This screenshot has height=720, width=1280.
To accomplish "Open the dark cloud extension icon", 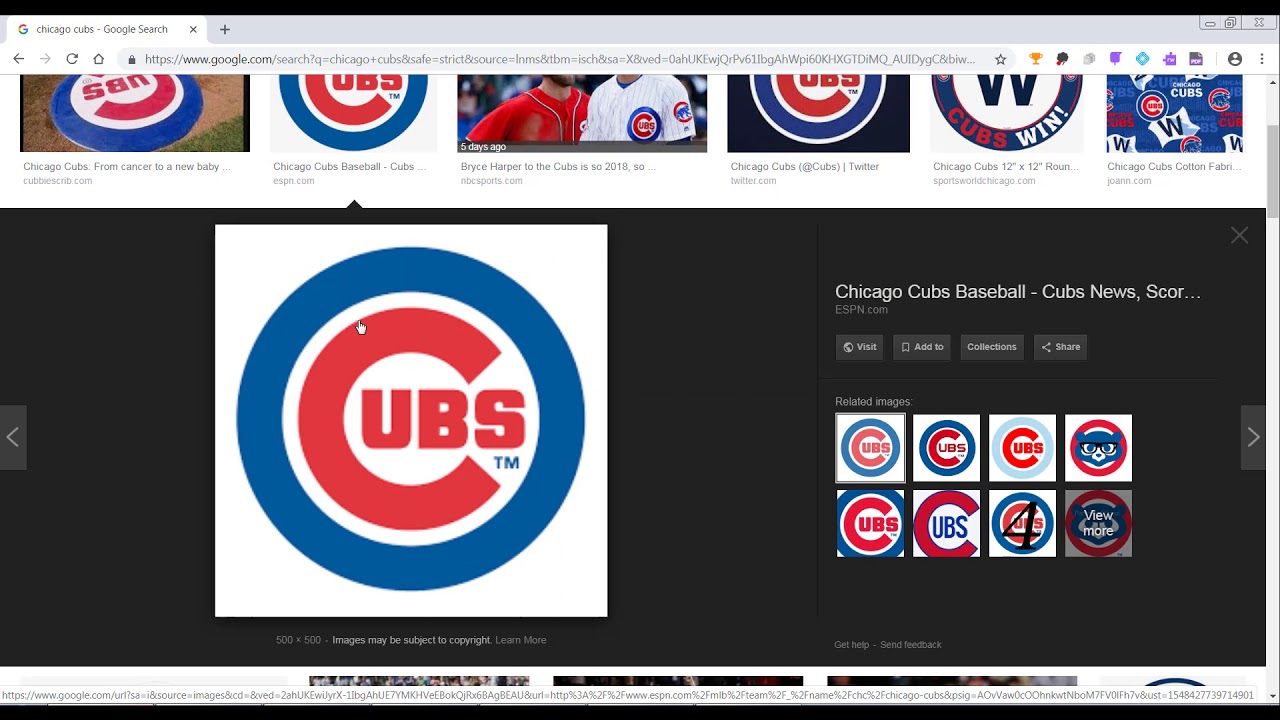I will (1062, 59).
